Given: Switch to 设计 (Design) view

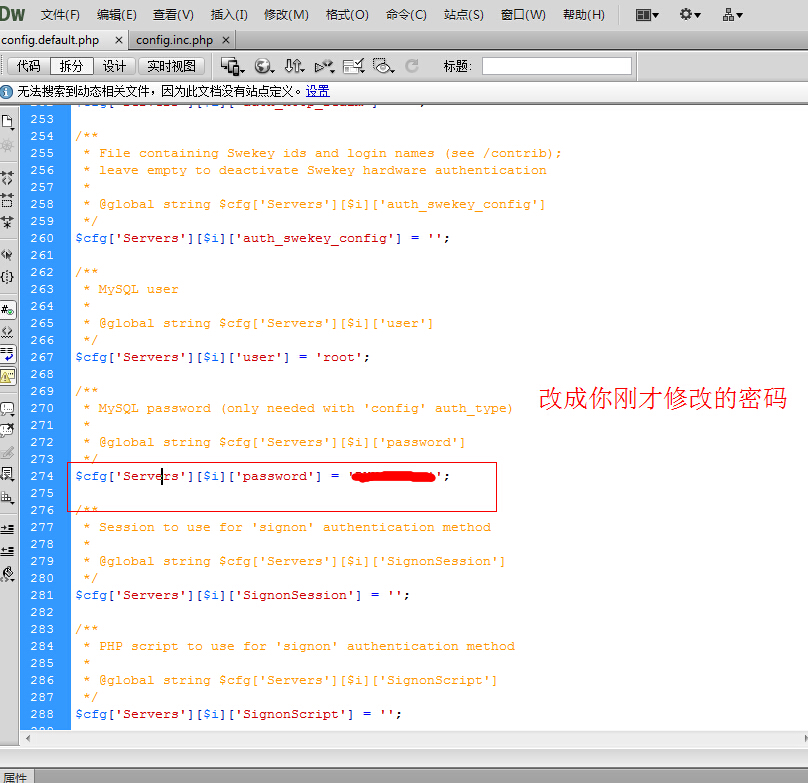Looking at the screenshot, I should (114, 66).
